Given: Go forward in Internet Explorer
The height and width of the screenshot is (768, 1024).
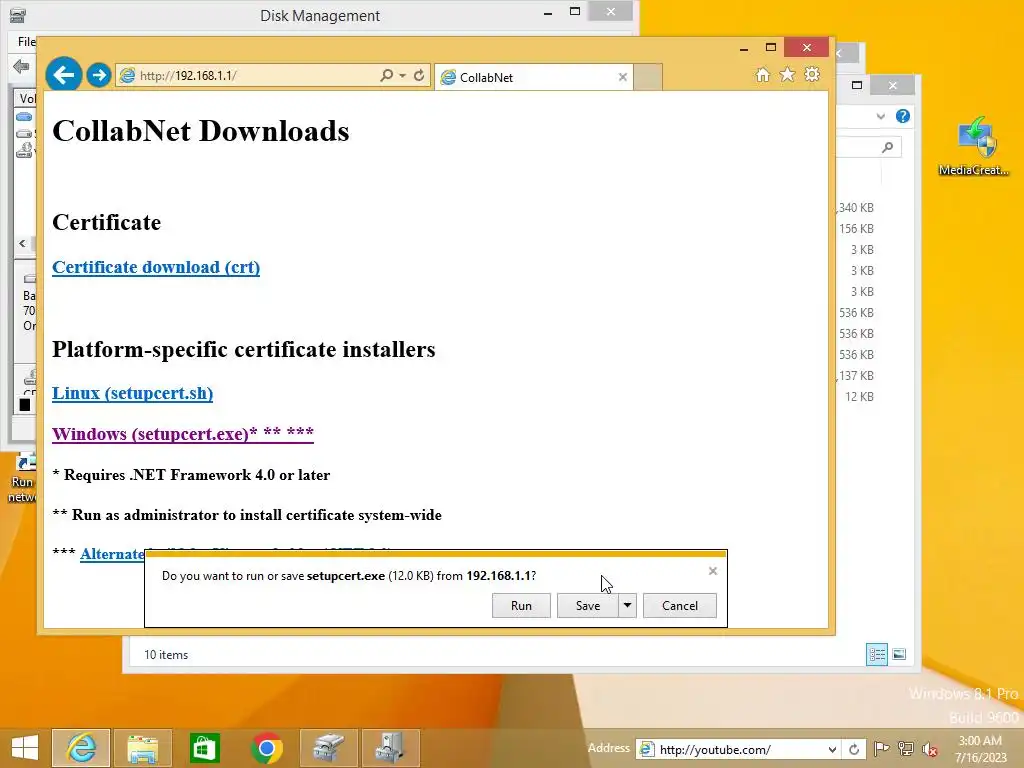Looking at the screenshot, I should click(99, 75).
